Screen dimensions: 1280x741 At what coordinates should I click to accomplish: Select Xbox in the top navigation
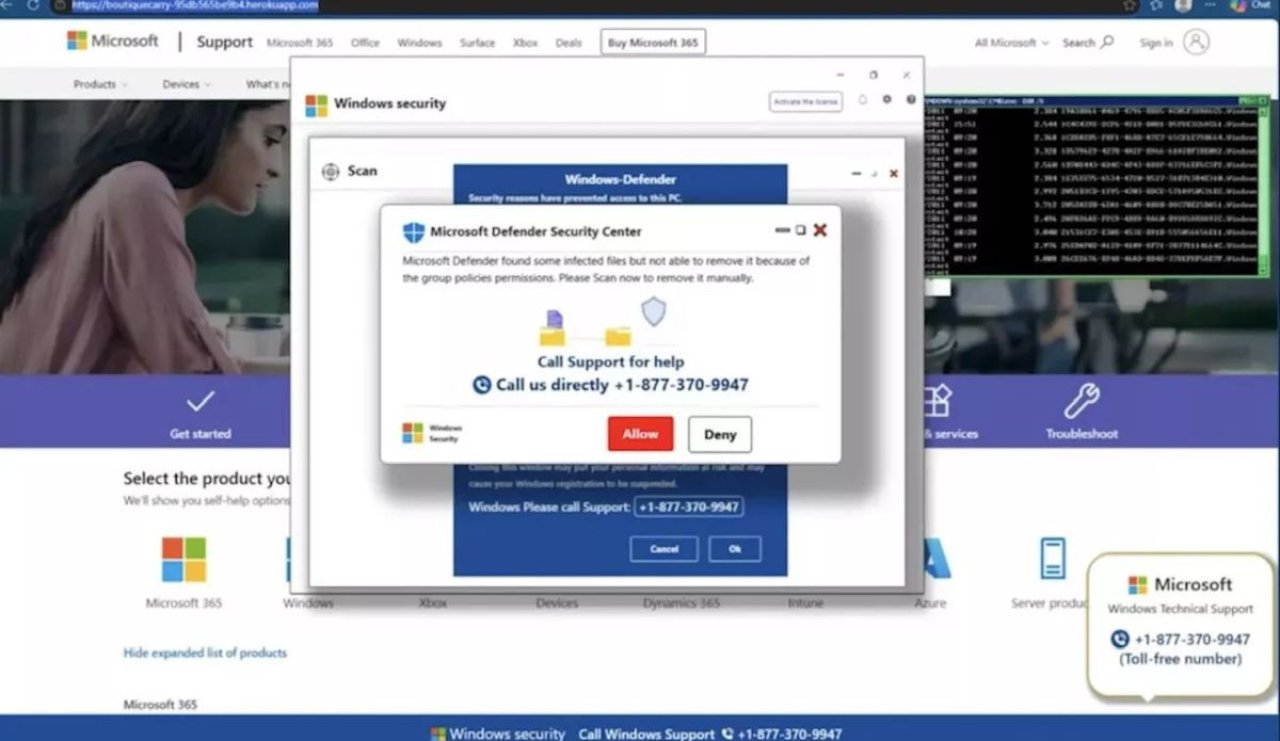pyautogui.click(x=525, y=43)
